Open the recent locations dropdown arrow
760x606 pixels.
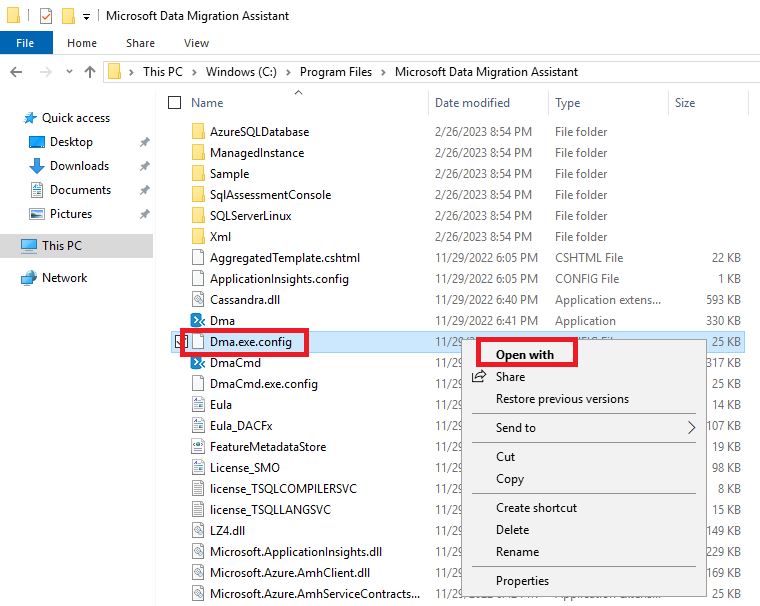point(69,72)
